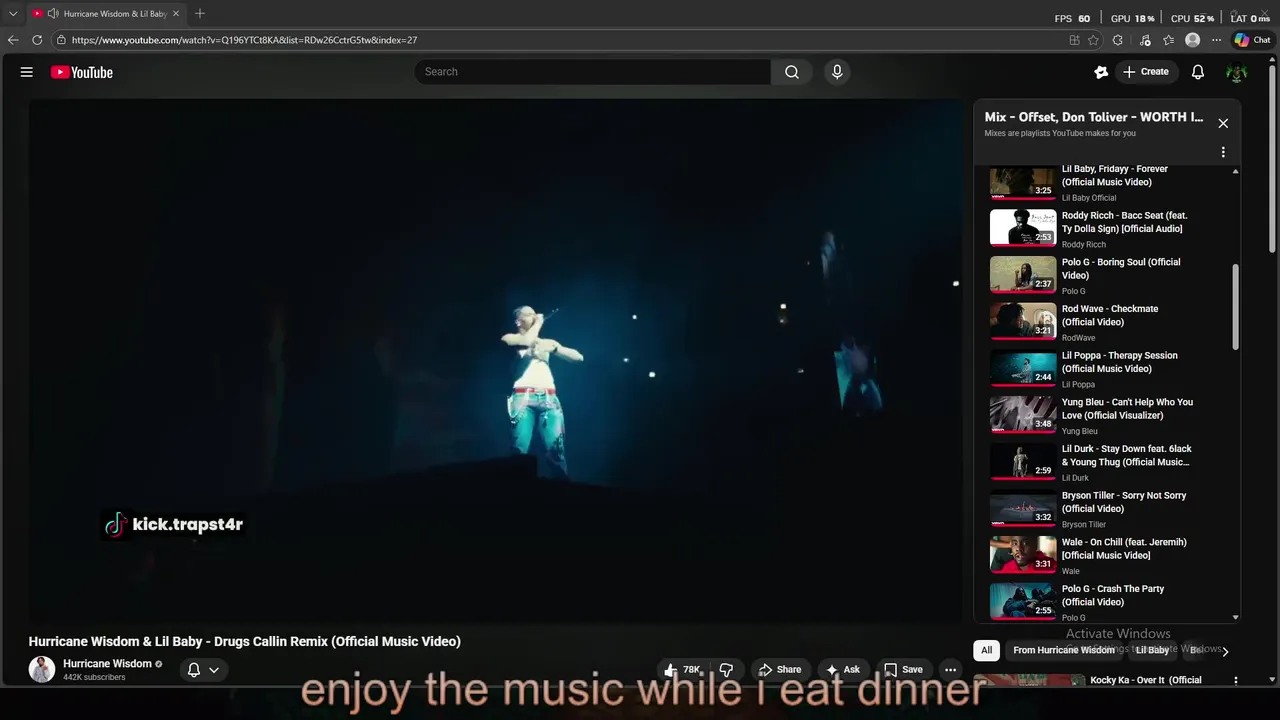The height and width of the screenshot is (720, 1280).
Task: Play Kocky Ka - Over It
Action: coord(1146,680)
